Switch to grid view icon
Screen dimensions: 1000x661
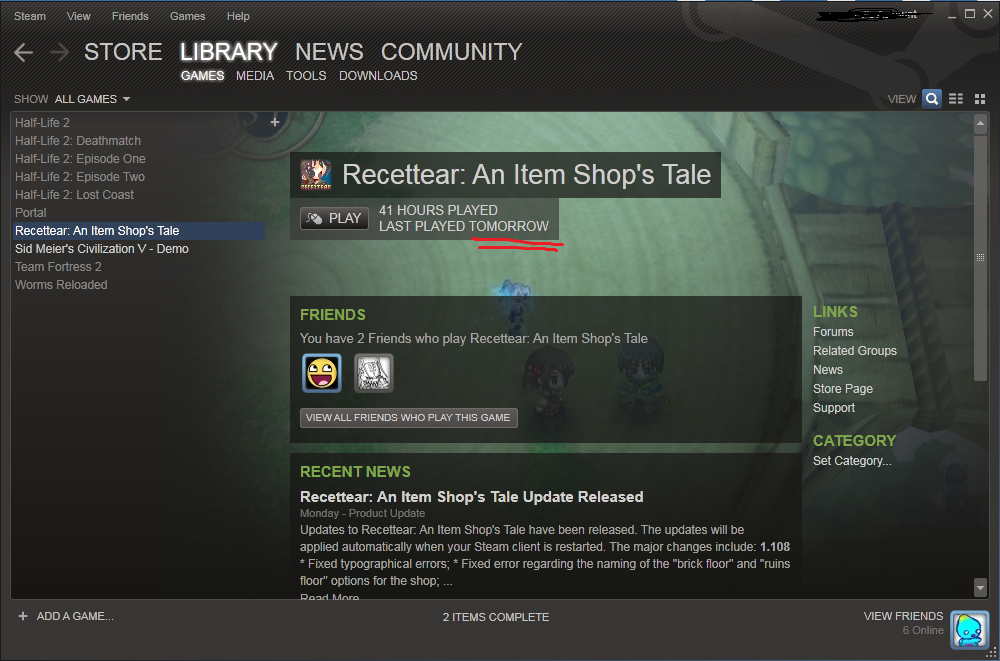(x=980, y=99)
